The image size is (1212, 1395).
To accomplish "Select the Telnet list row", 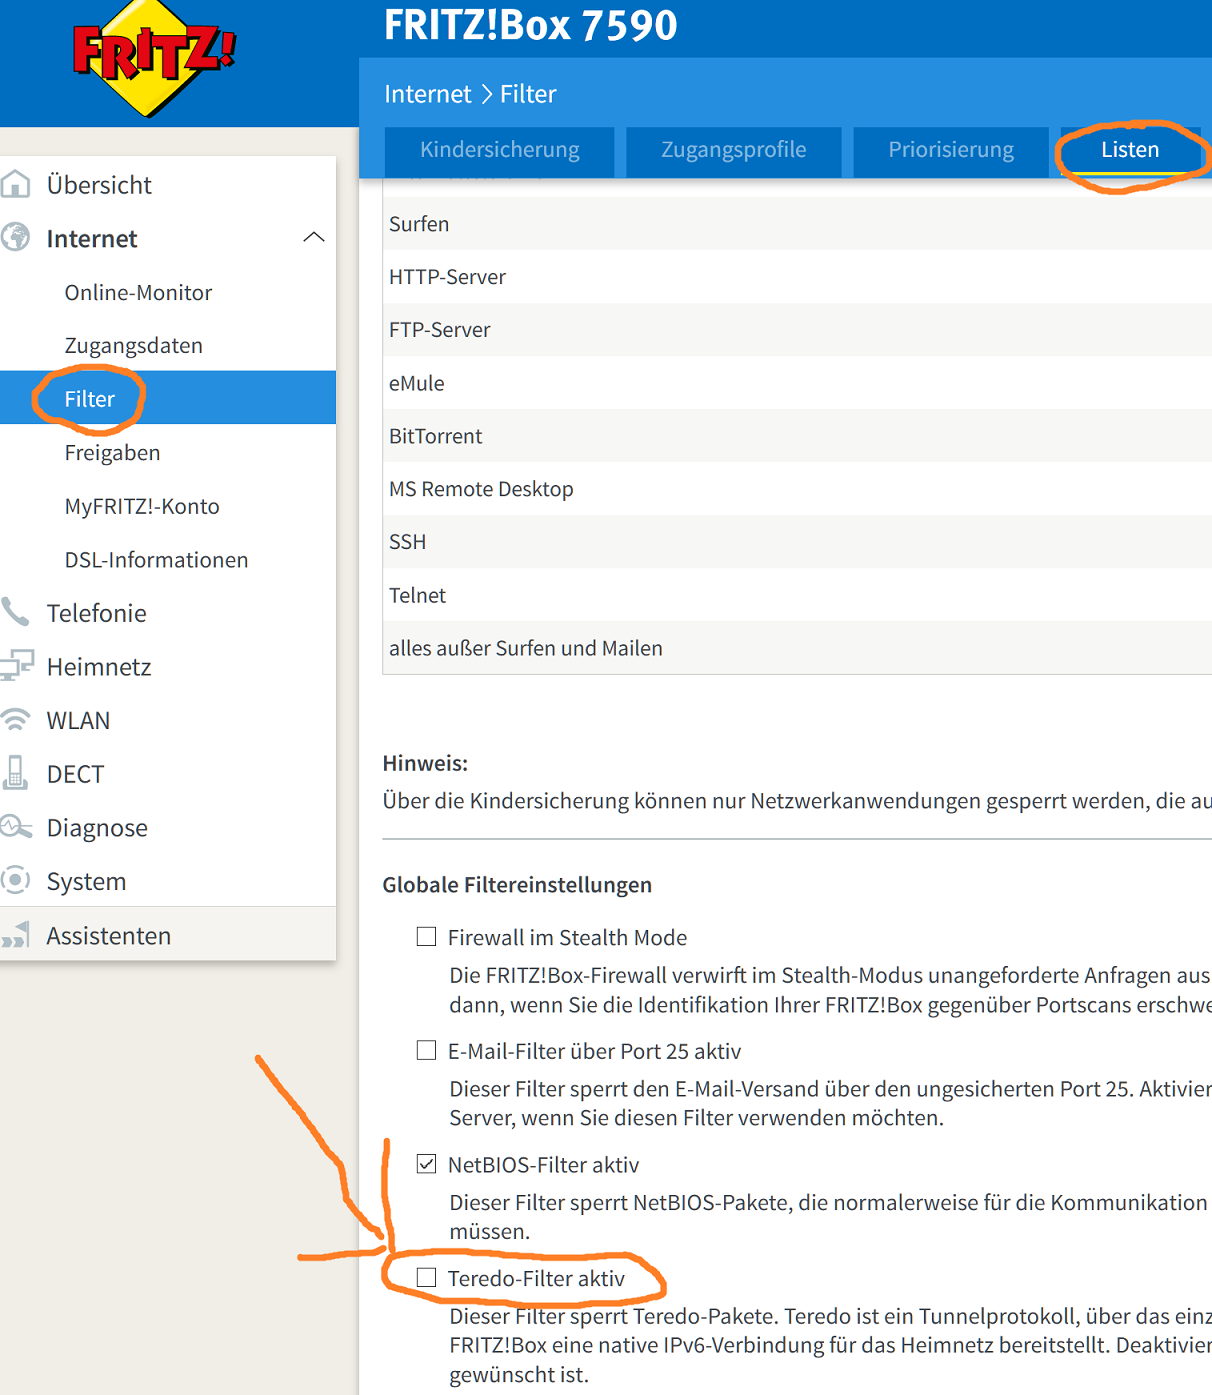I will coord(797,594).
